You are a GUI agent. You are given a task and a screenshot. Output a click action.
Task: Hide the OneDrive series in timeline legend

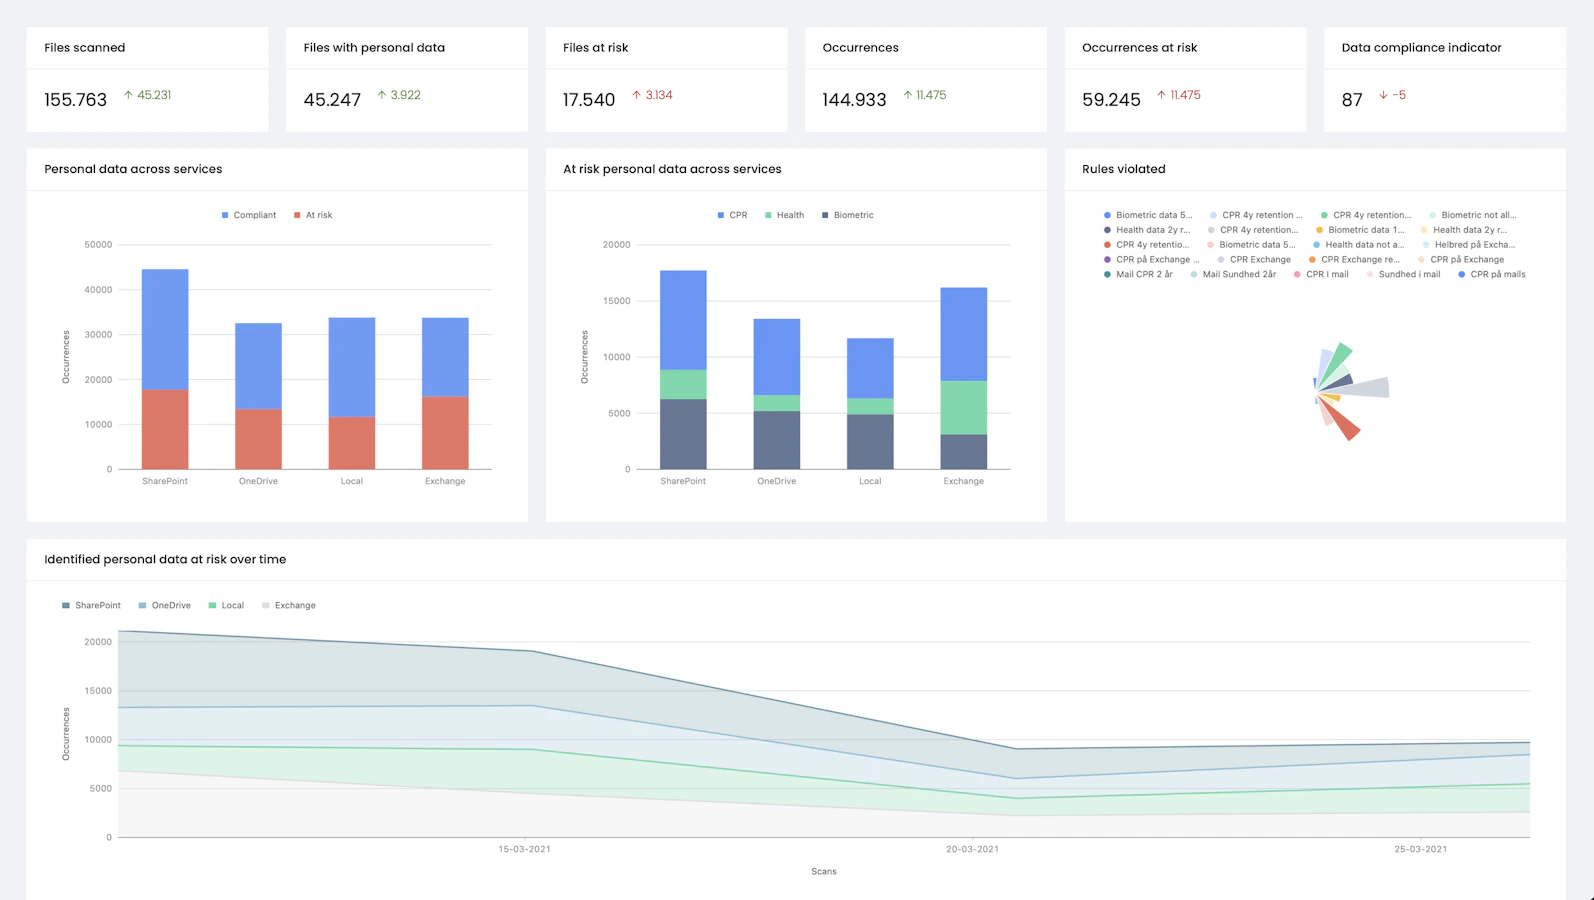pos(165,605)
